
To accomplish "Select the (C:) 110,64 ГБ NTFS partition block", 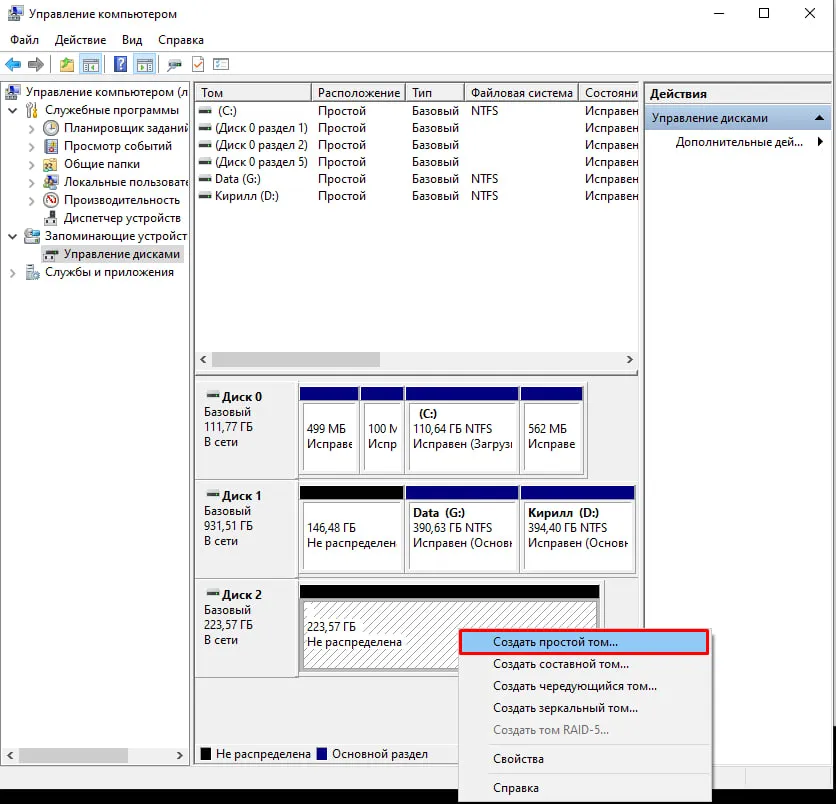I will click(x=462, y=430).
